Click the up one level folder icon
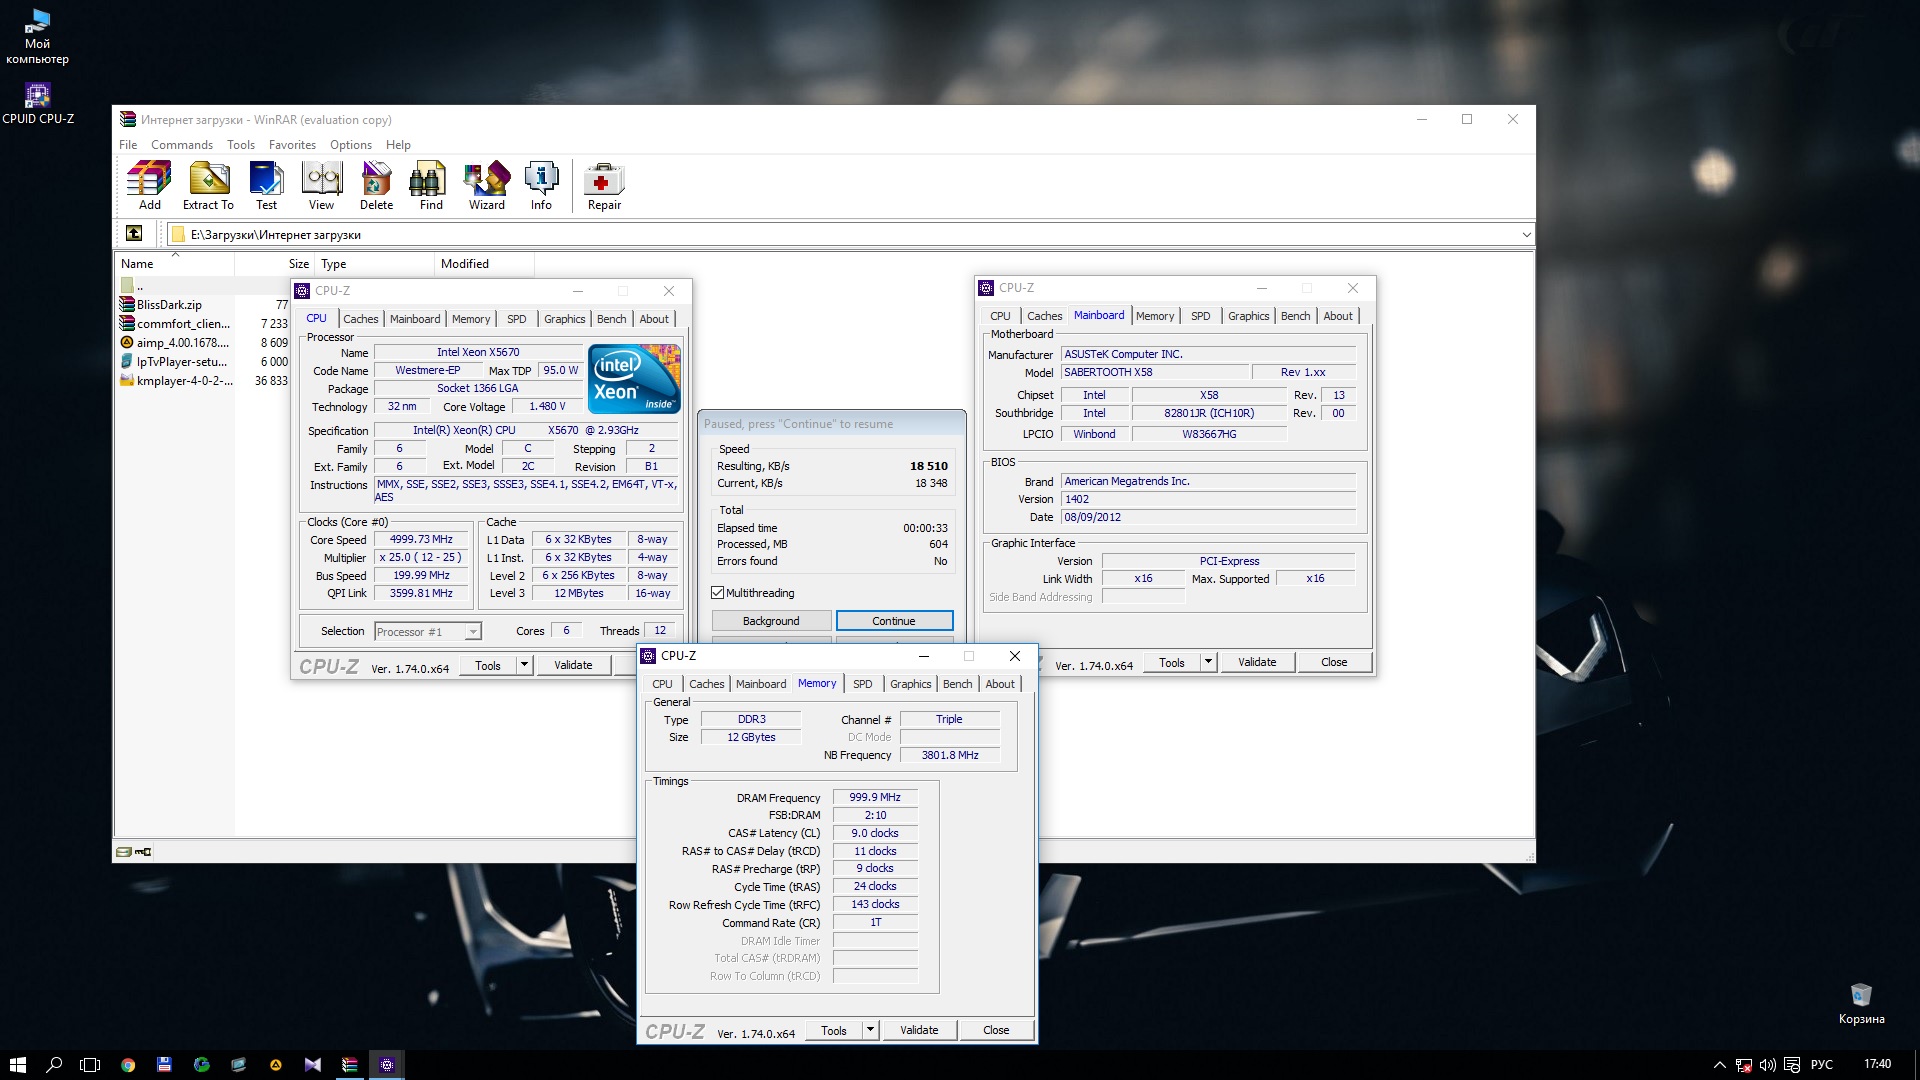Screen dimensions: 1920x1080 click(134, 234)
